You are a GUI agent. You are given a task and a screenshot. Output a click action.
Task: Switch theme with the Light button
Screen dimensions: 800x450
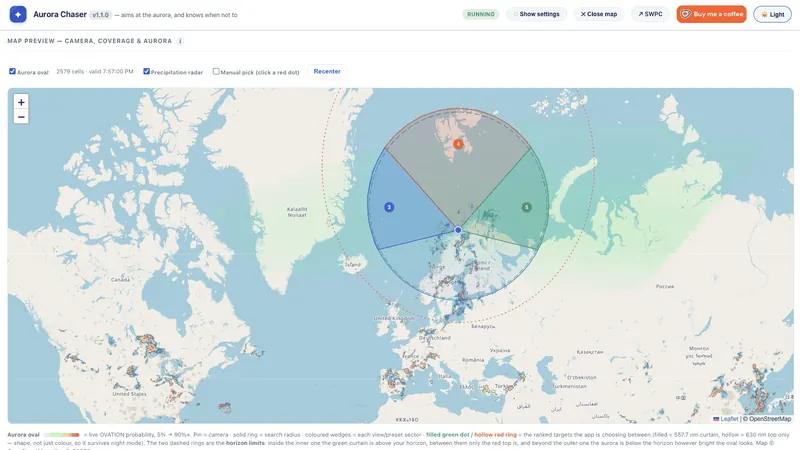point(772,14)
